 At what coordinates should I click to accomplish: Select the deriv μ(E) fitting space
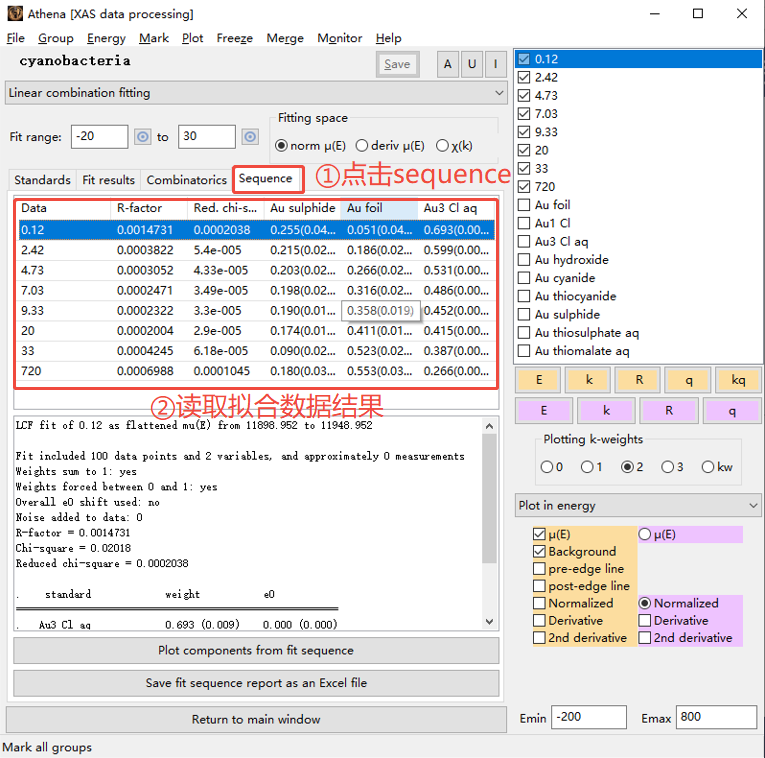(362, 145)
